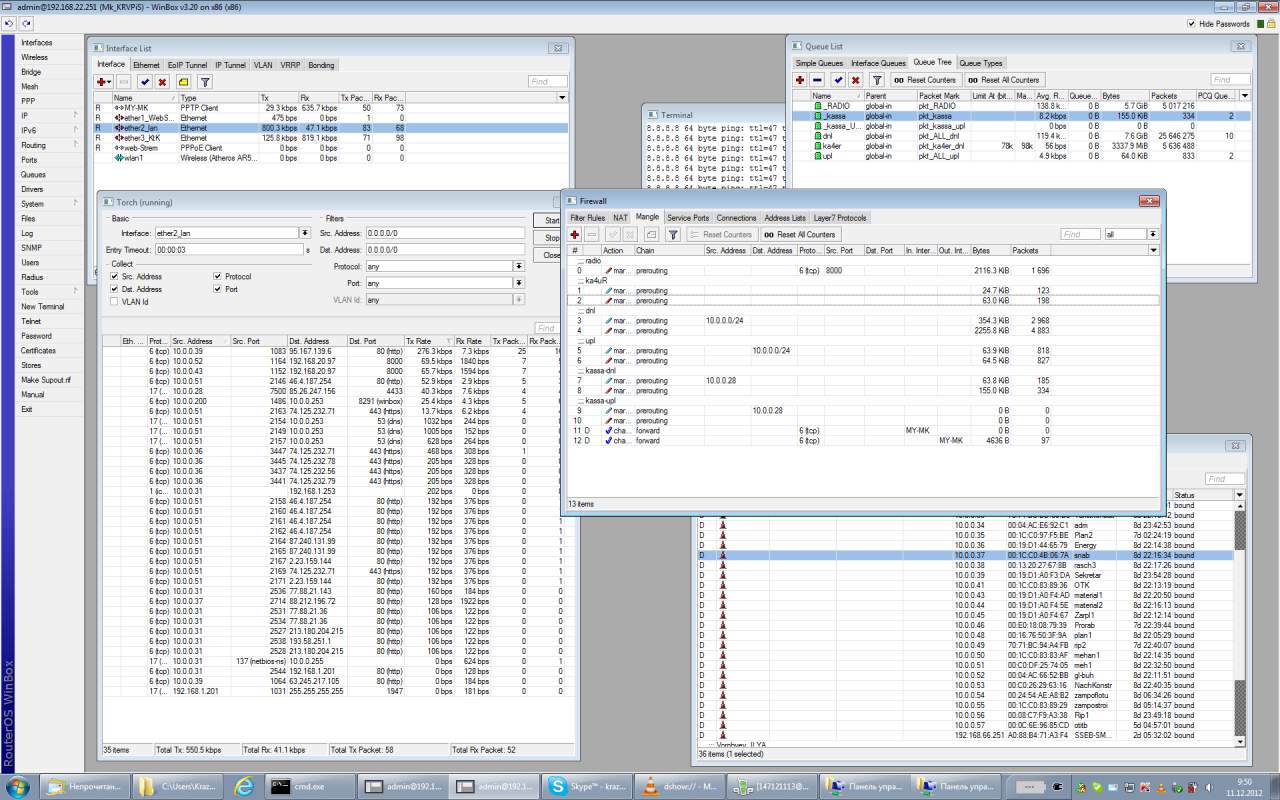Uncheck the Src. Address collect checkbox
Image resolution: width=1280 pixels, height=800 pixels.
point(114,277)
